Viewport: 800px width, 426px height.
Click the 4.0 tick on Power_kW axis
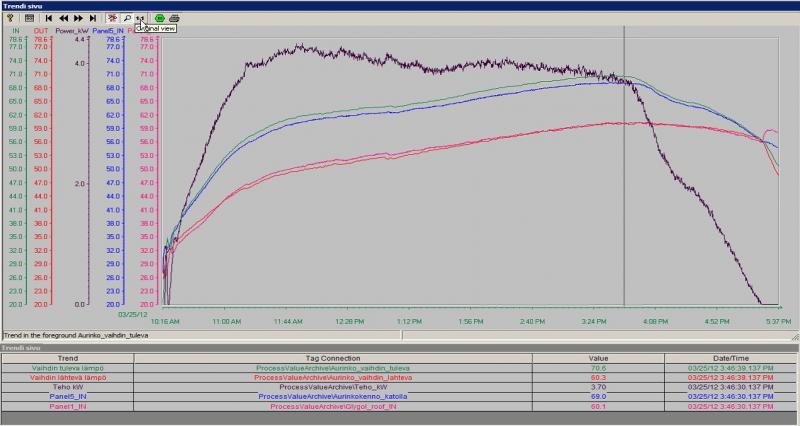79,64
